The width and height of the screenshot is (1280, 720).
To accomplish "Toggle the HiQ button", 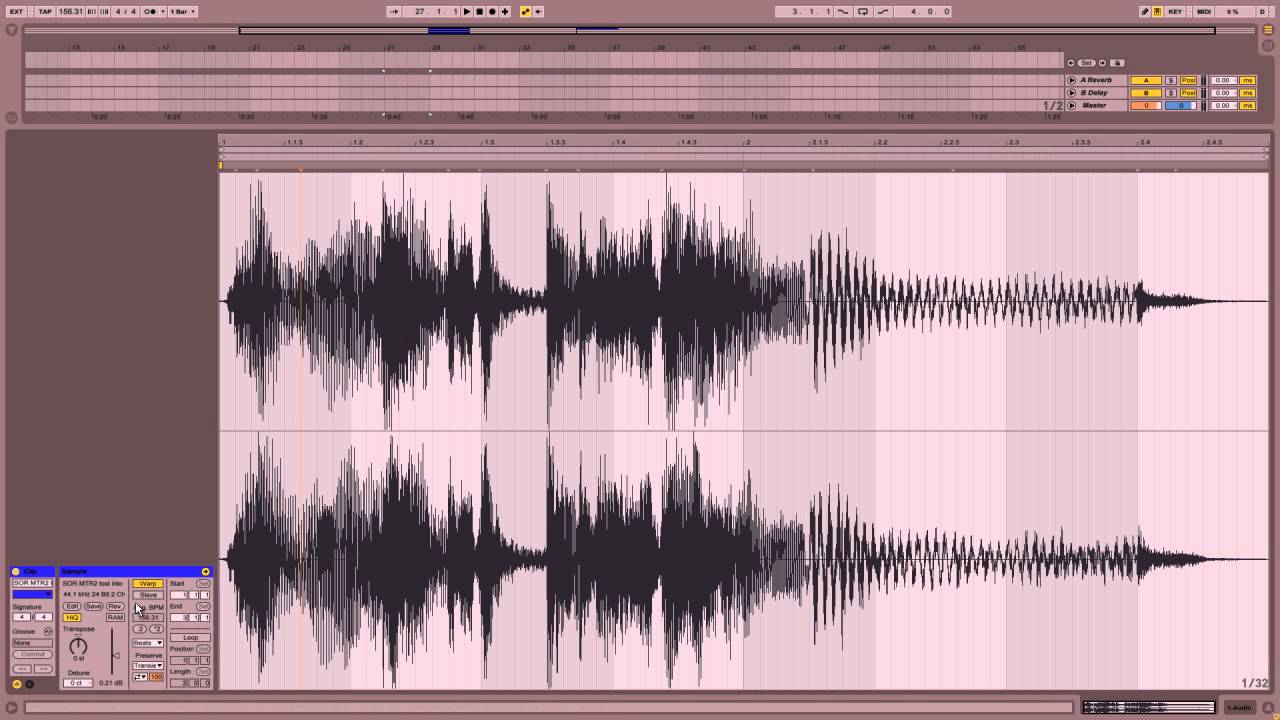I will 72,618.
